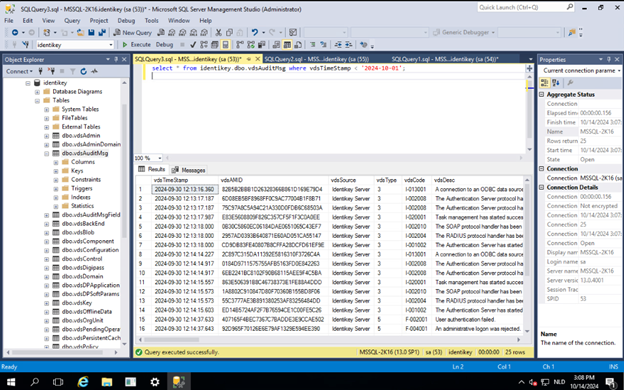Open Internet Explorer from the taskbar

tap(83, 382)
